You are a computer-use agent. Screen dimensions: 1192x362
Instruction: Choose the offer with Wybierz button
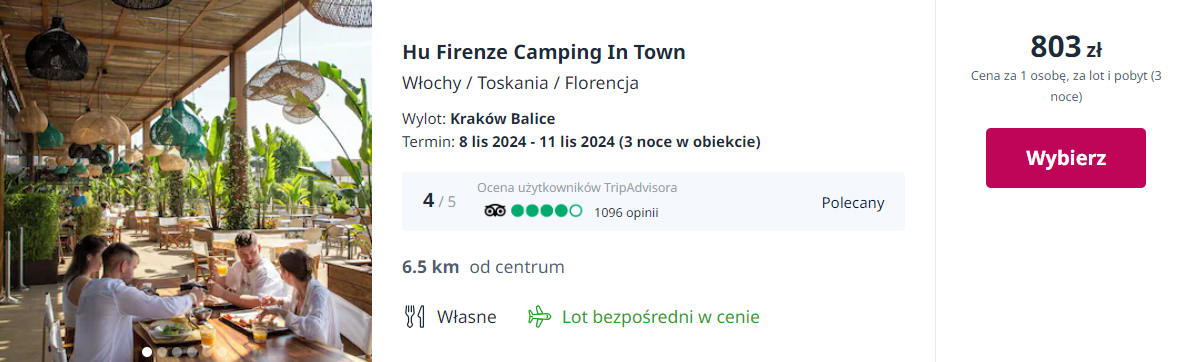1065,158
